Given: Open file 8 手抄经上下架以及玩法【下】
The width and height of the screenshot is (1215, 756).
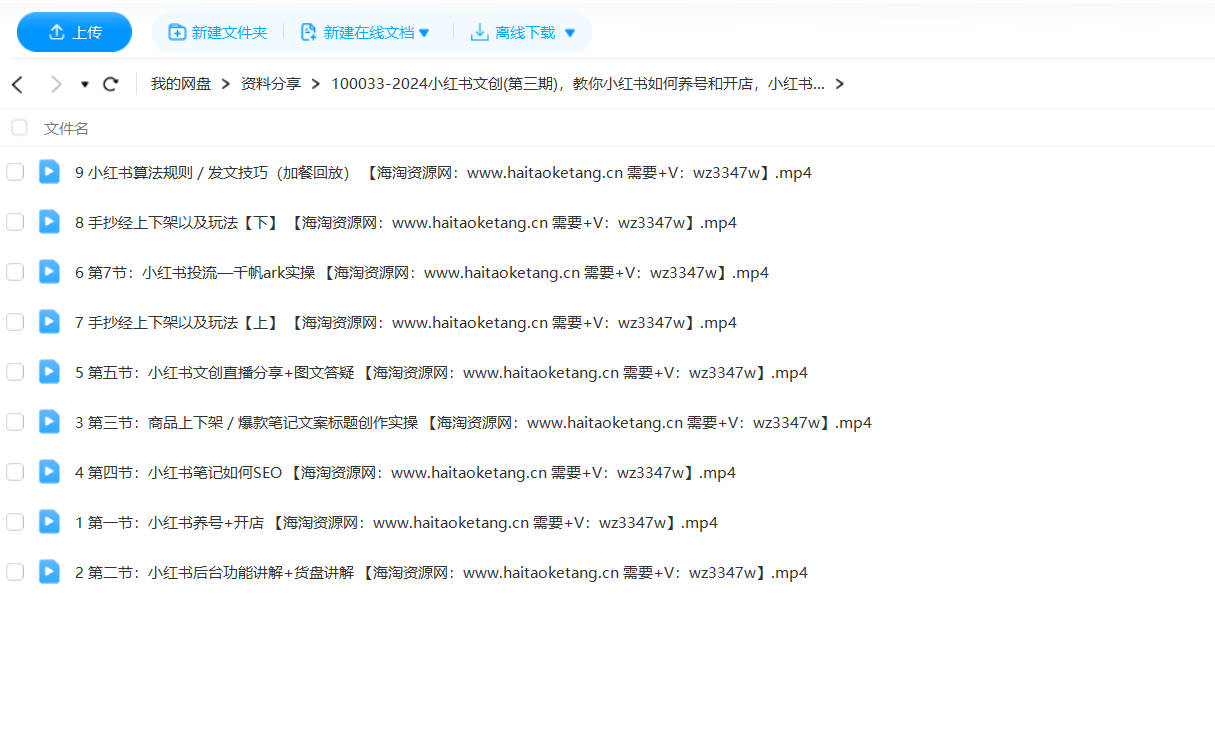Looking at the screenshot, I should click(x=406, y=222).
